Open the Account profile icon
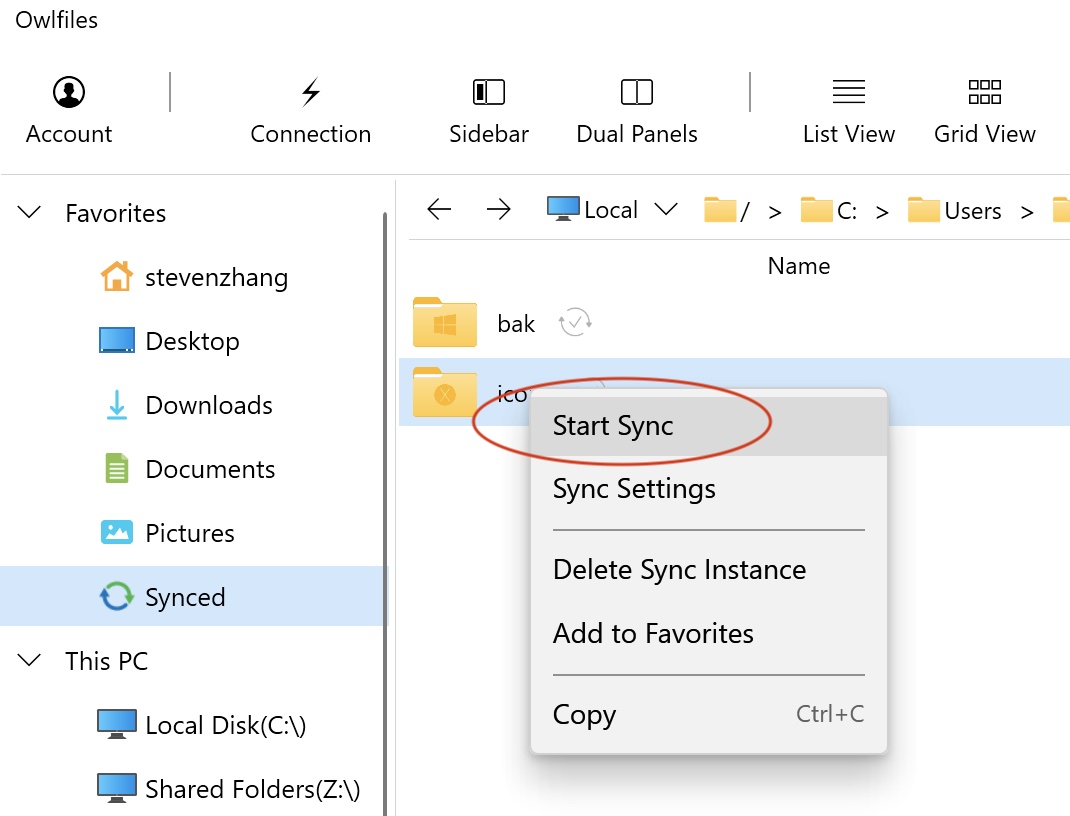The height and width of the screenshot is (816, 1070). (69, 92)
